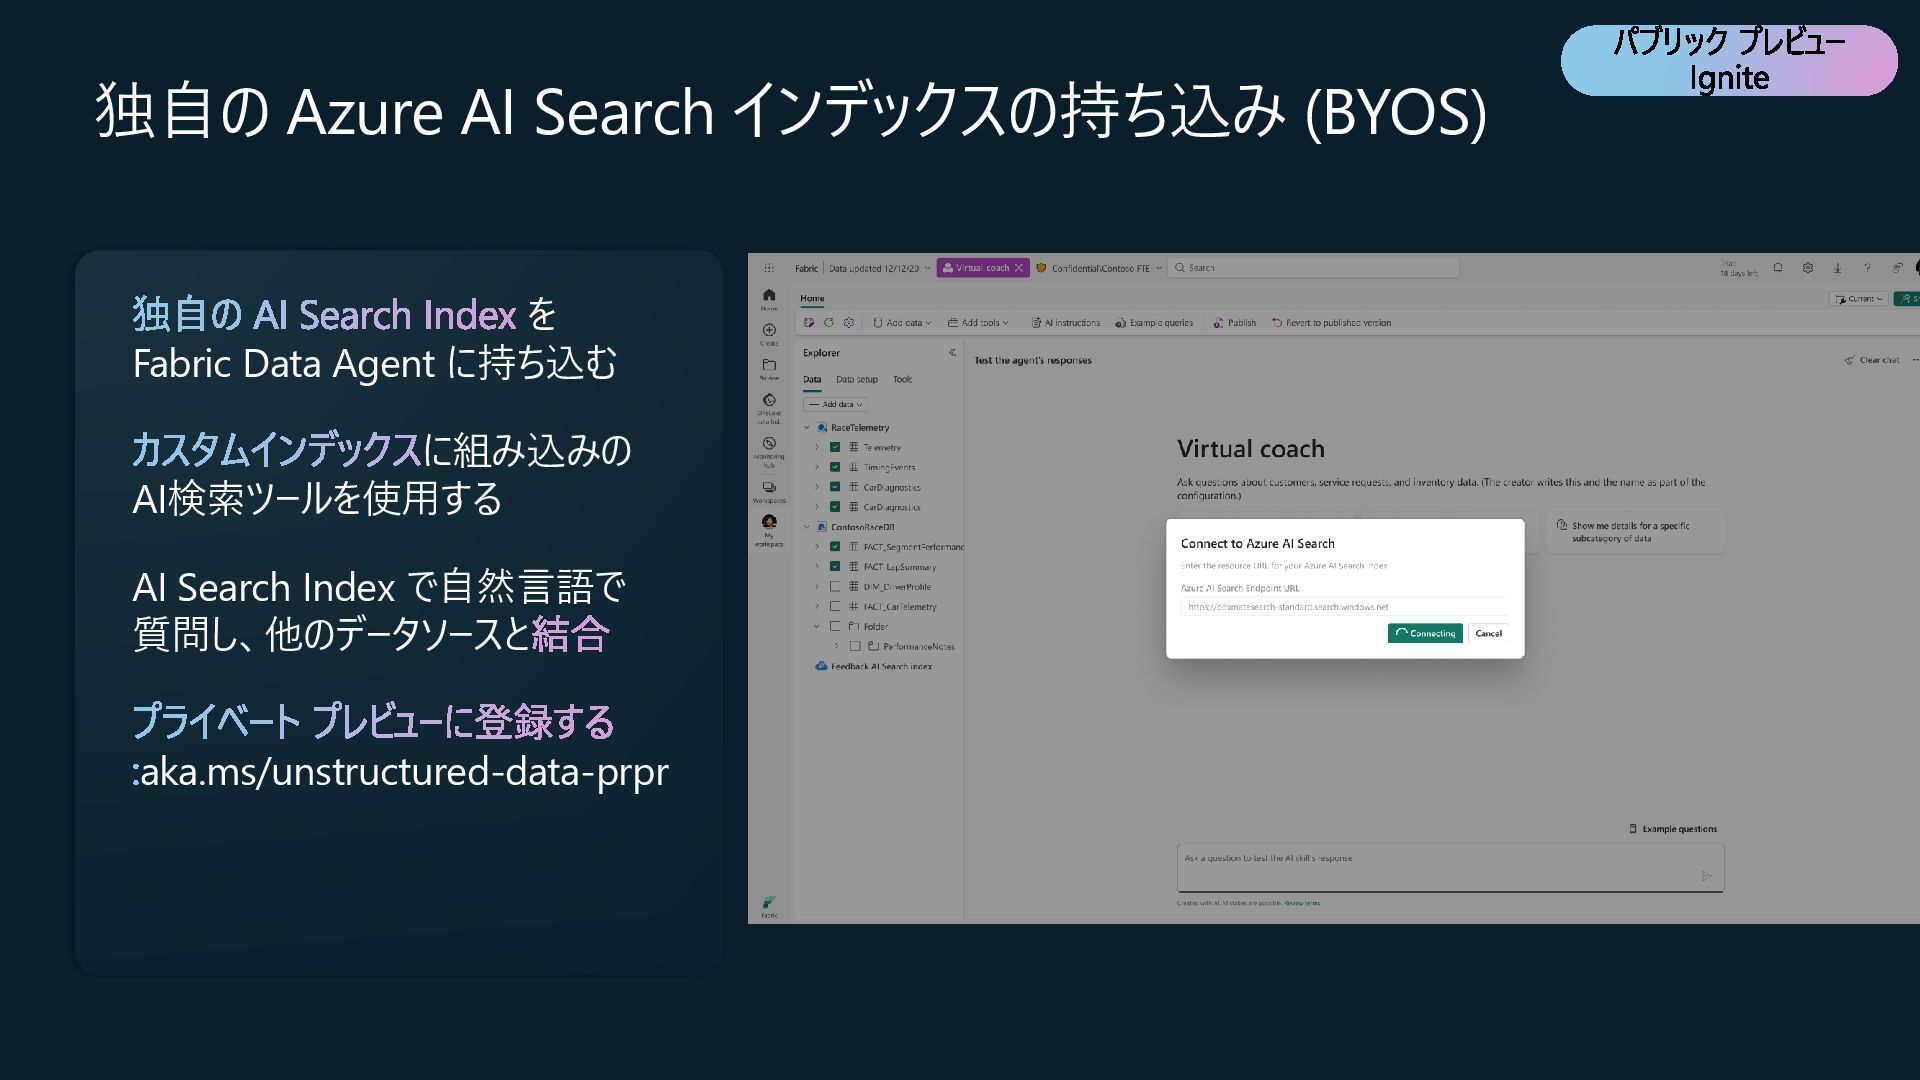Click the Clear chat button

click(x=1872, y=360)
